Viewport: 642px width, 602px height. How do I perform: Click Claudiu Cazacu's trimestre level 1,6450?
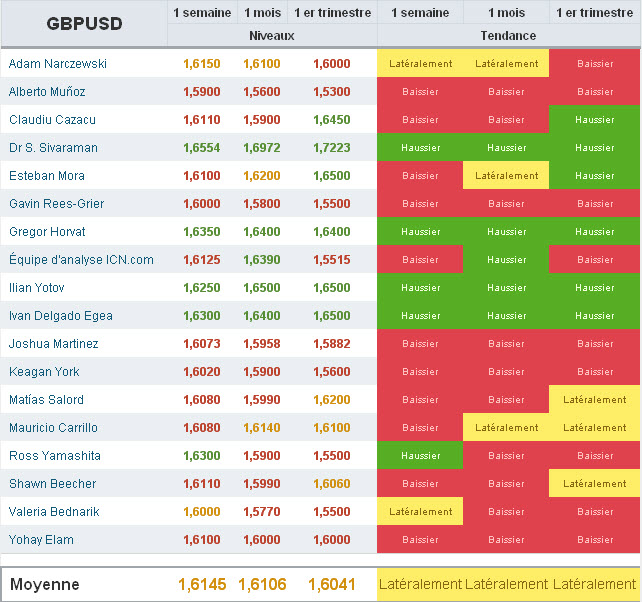coord(332,120)
